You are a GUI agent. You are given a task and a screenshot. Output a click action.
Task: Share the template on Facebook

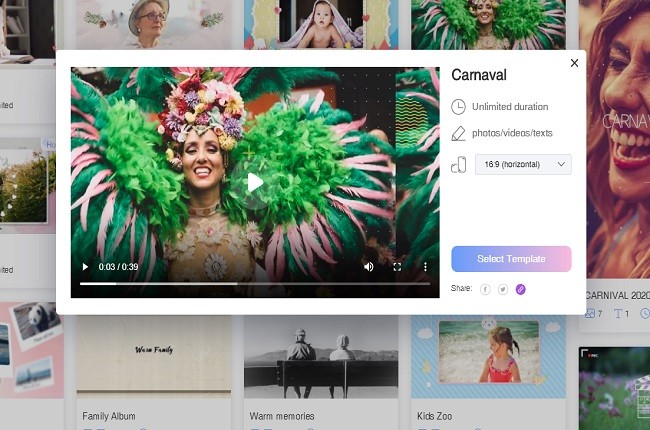485,289
